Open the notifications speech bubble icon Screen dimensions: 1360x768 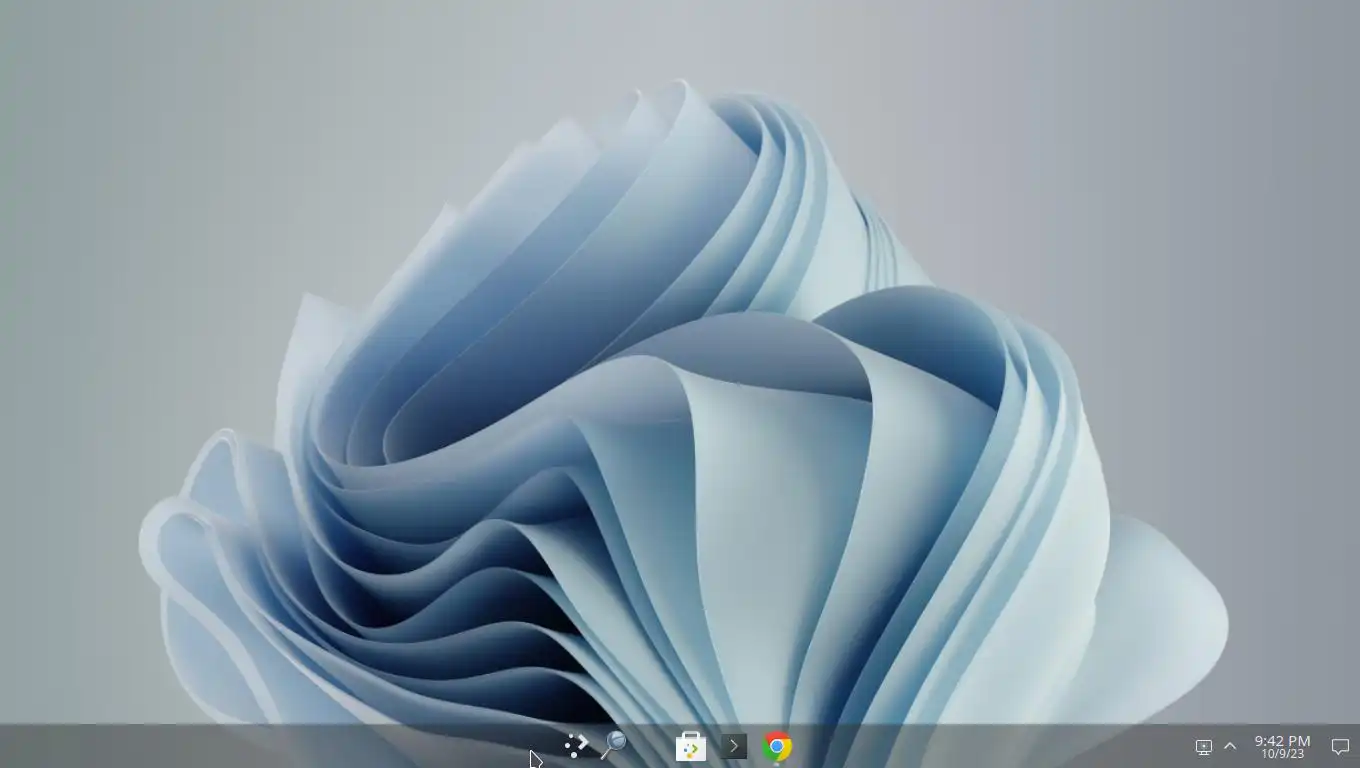tap(1340, 746)
